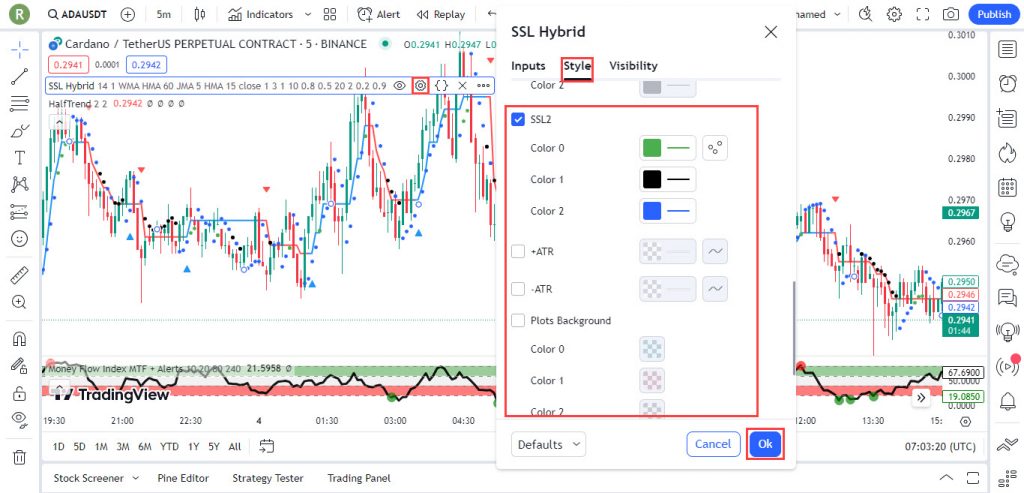
Task: Open the forecasting and measurement tools
Action: 20,212
